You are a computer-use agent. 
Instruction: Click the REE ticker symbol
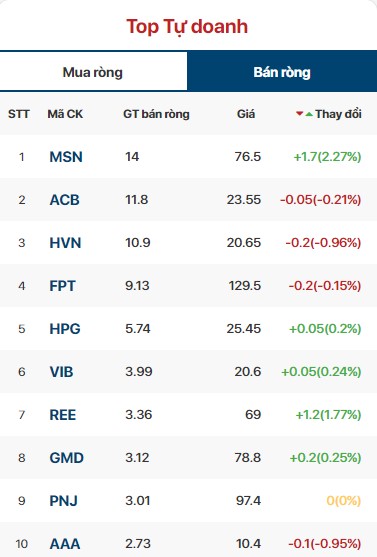pos(63,415)
